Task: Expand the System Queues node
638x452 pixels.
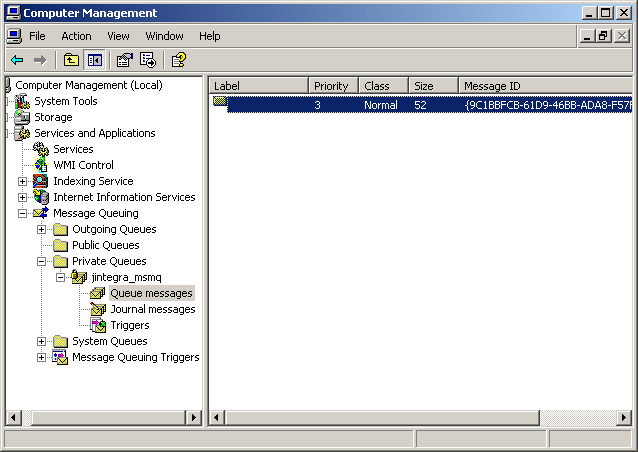Action: (42, 341)
